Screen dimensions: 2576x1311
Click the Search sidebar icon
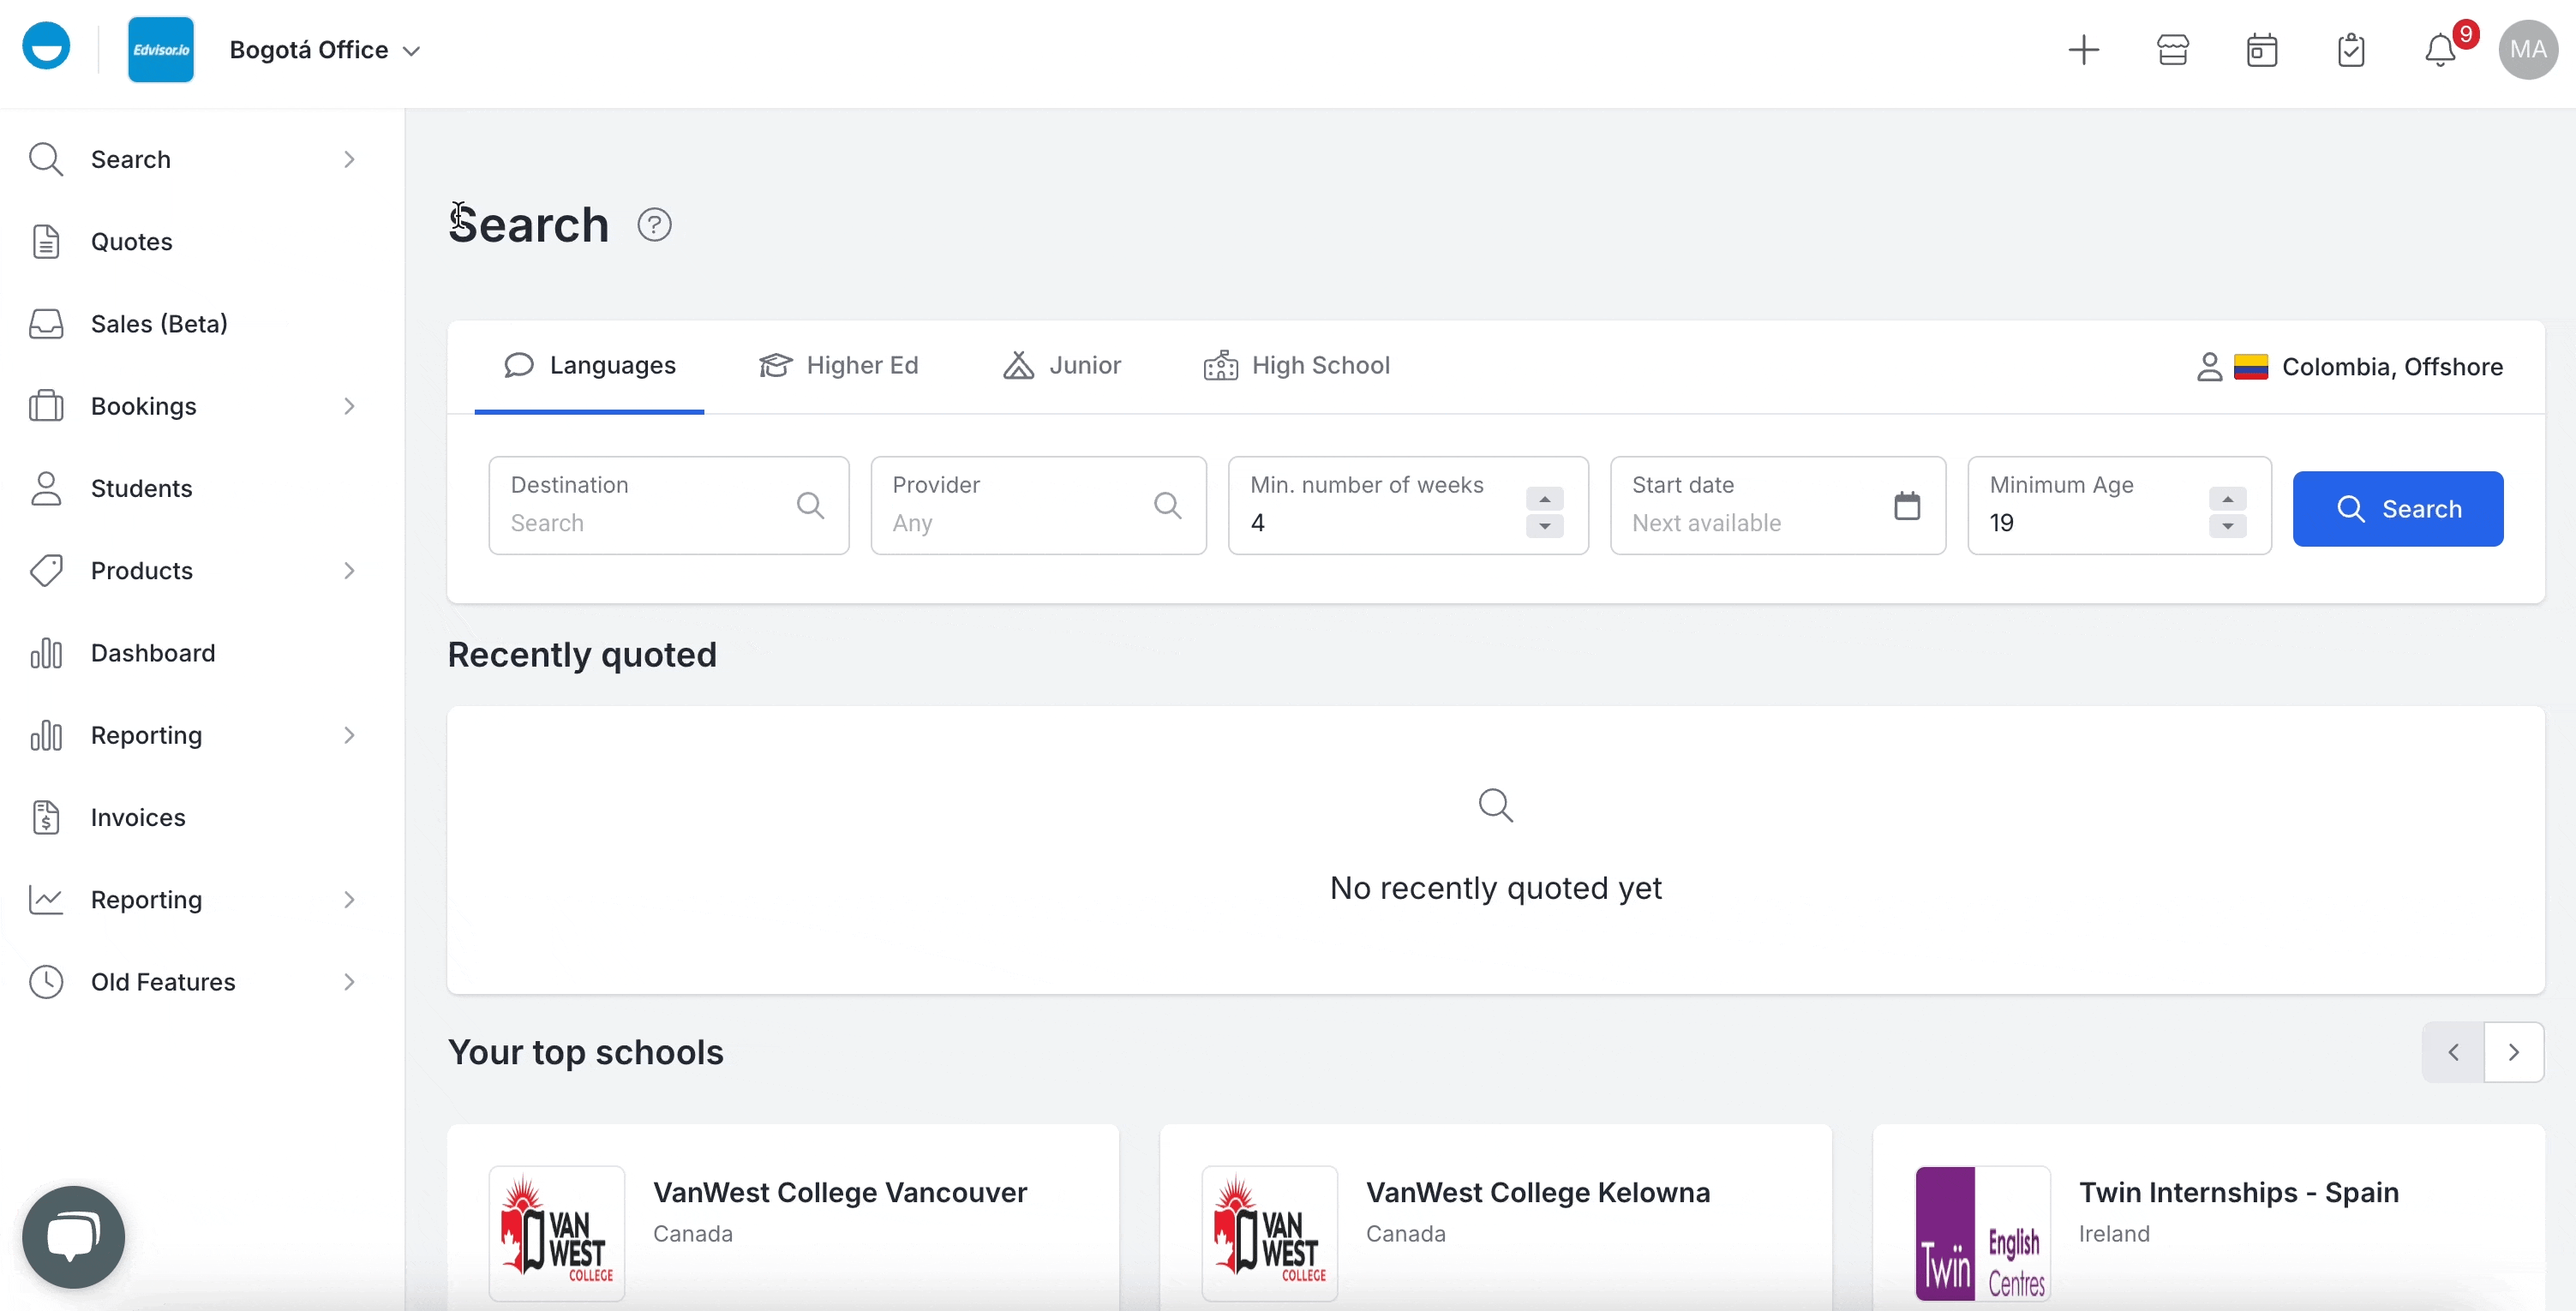point(45,159)
